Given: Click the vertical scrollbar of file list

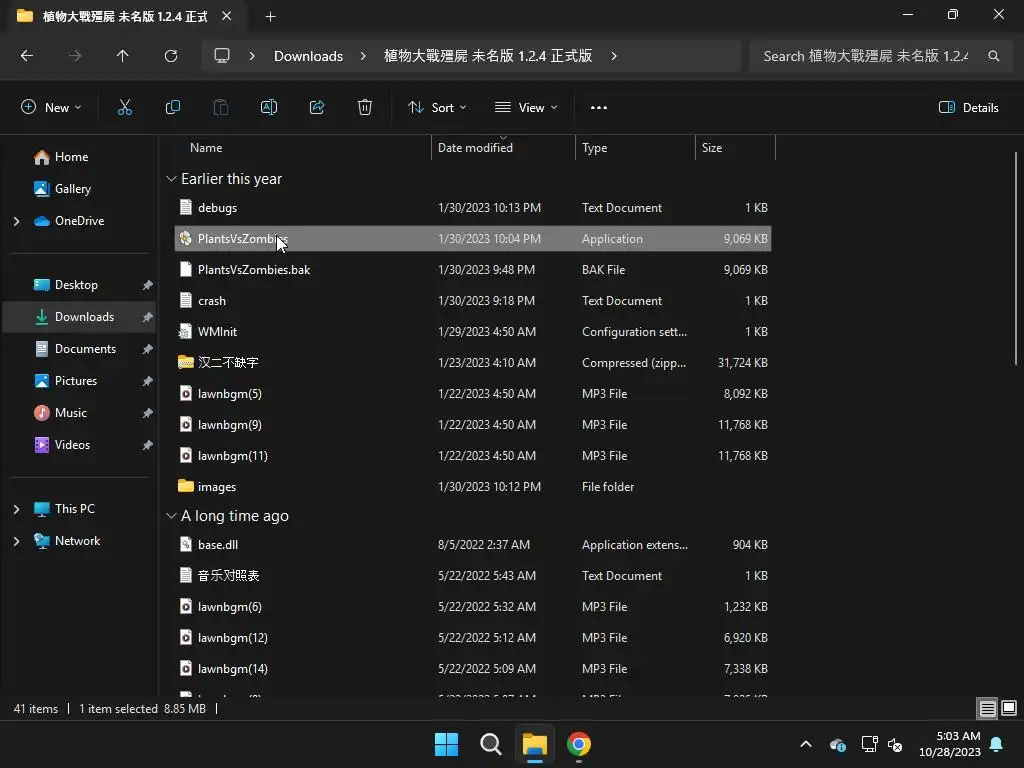Looking at the screenshot, I should (1016, 258).
